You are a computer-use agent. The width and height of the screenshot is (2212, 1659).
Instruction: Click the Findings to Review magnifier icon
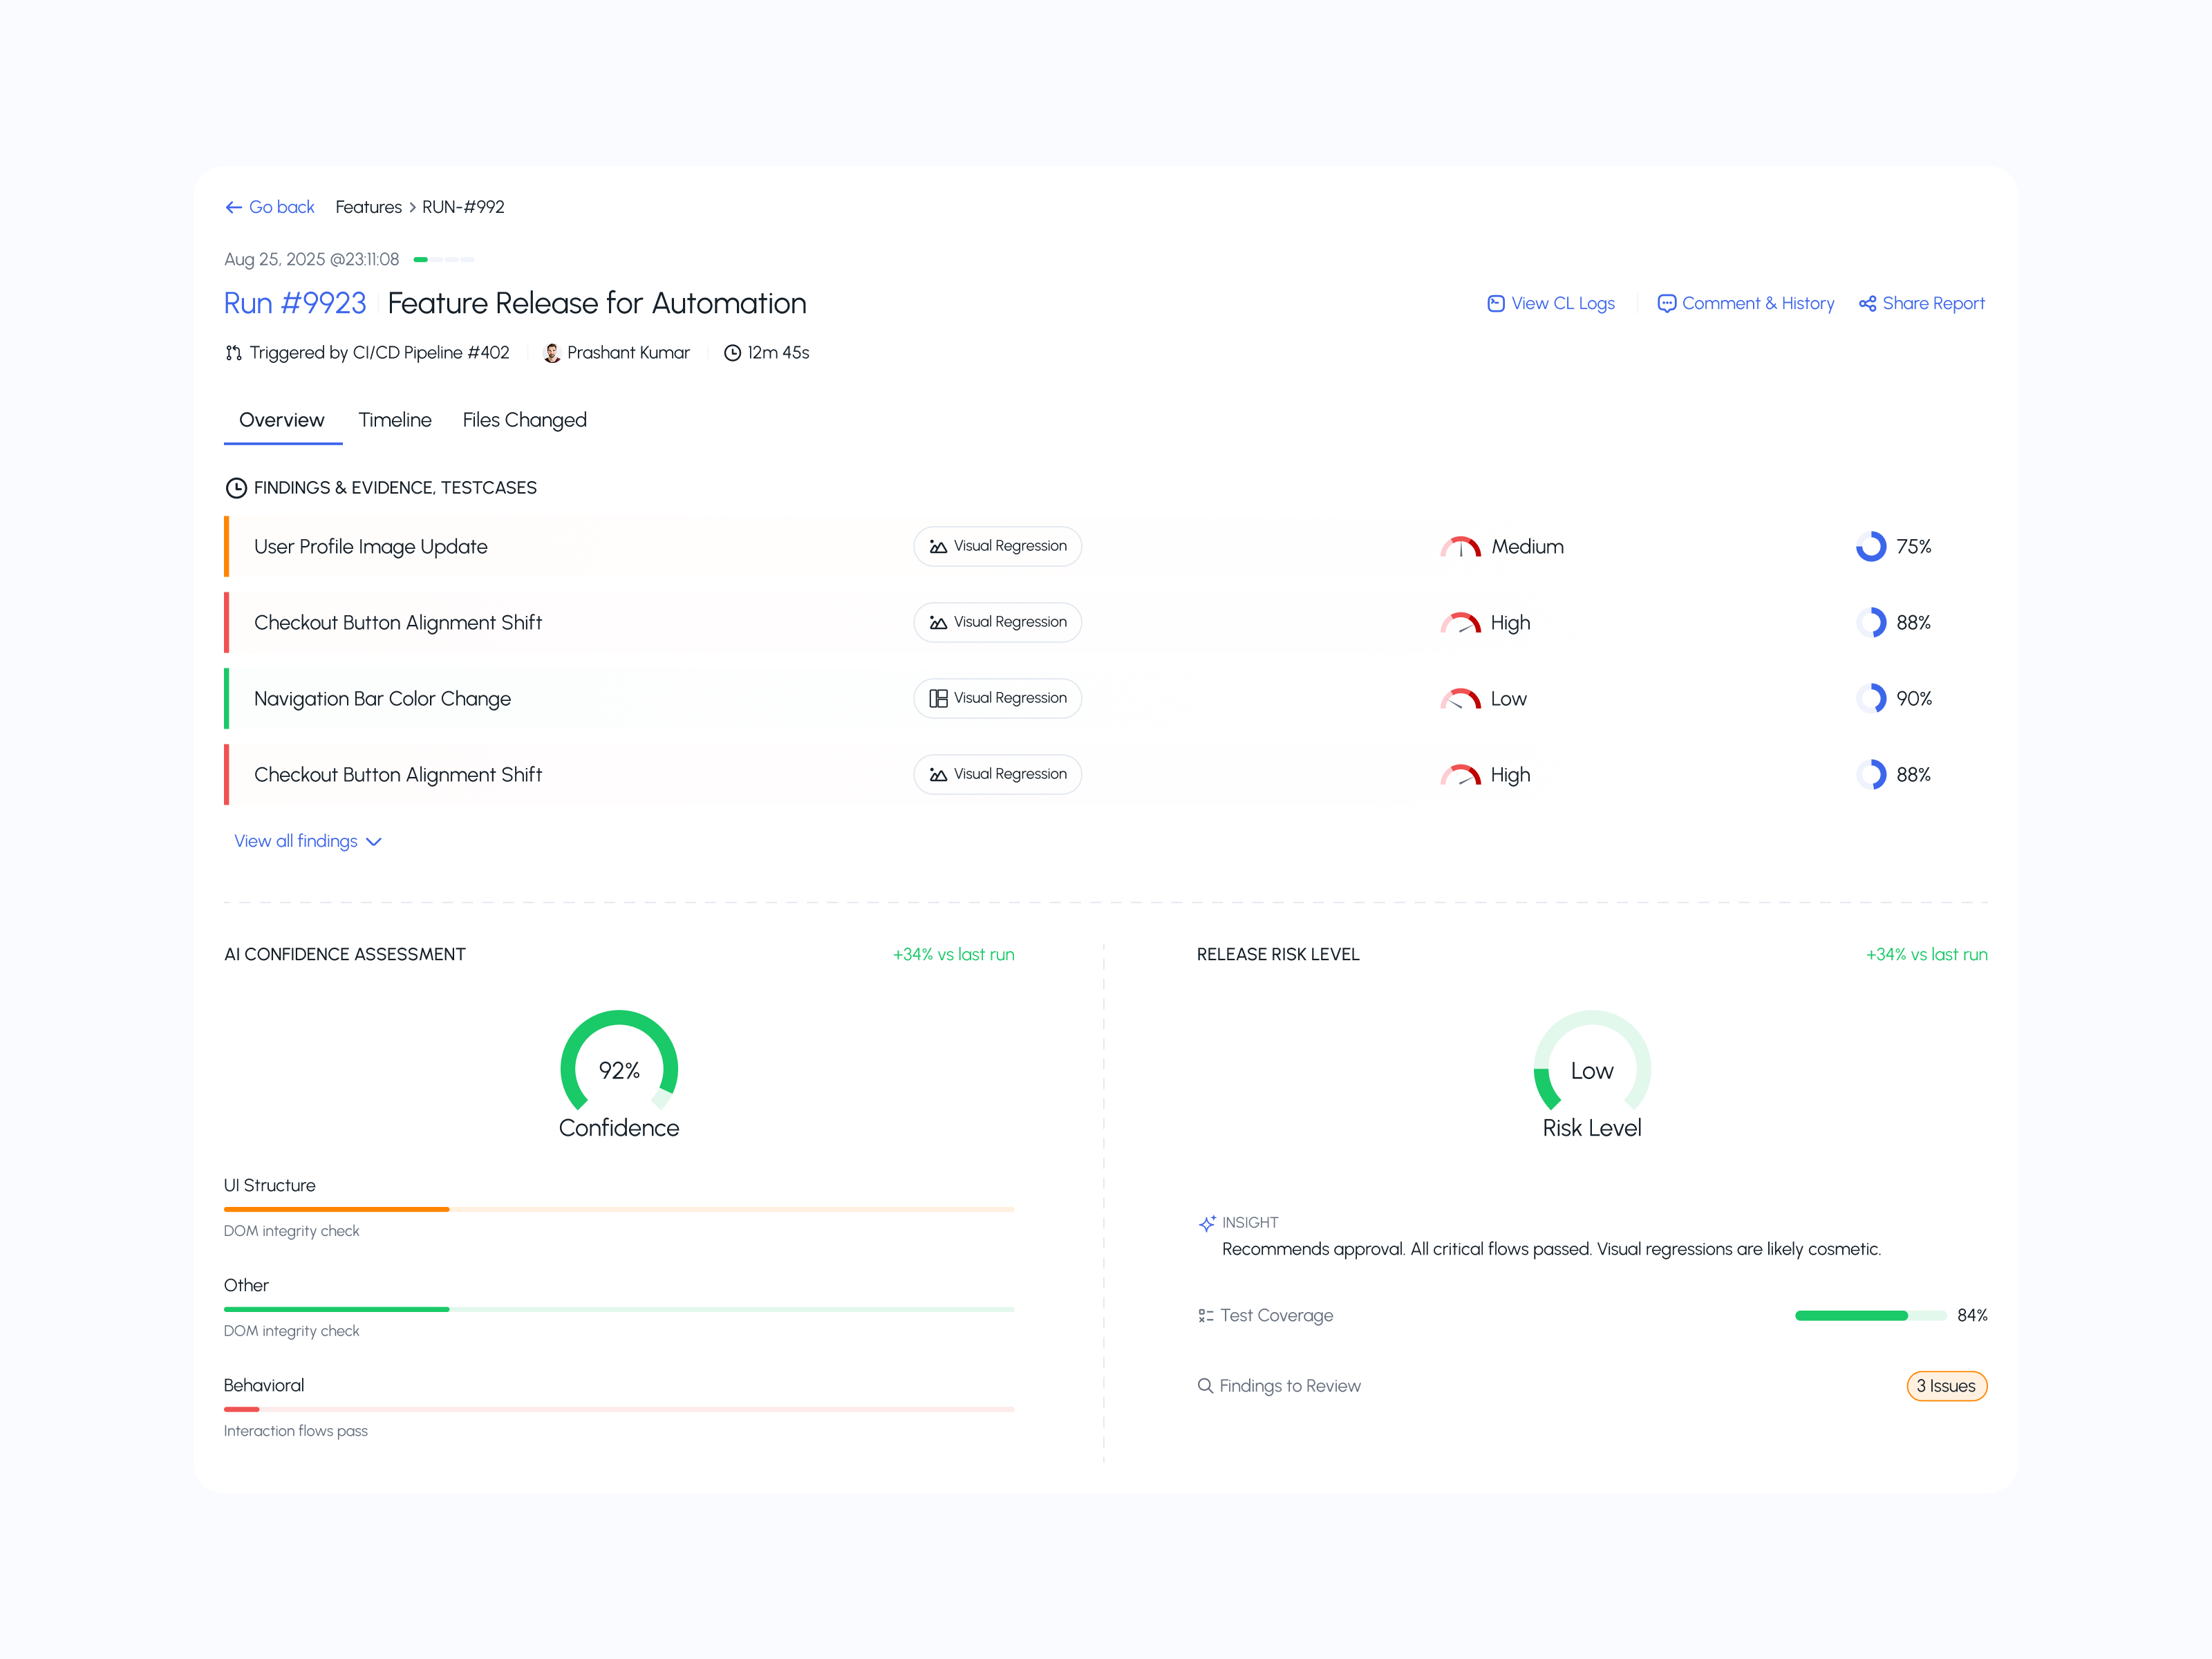point(1205,1386)
